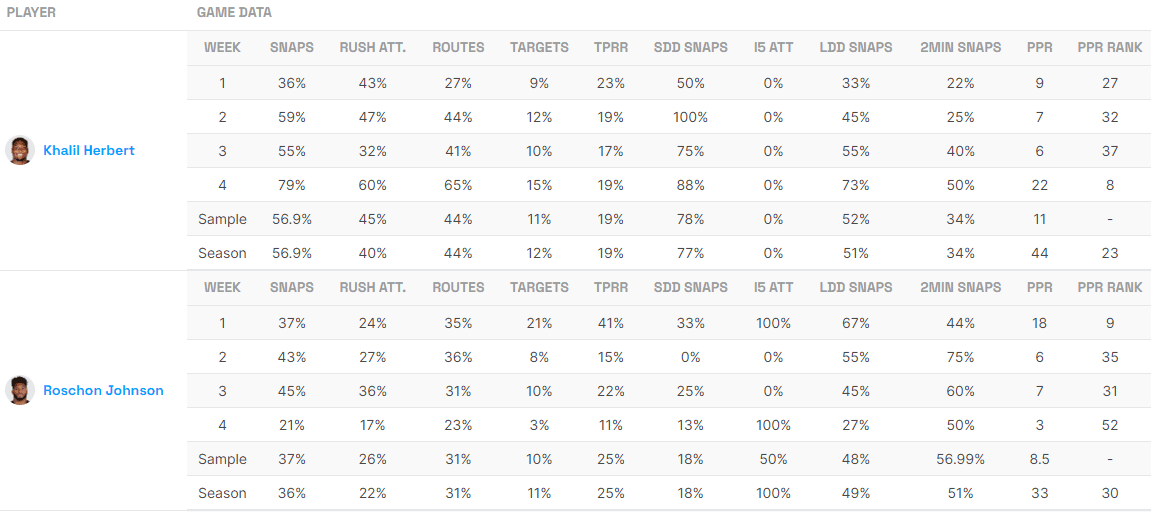Click Johnson's Week 1 I5 ATT 100% cell

tap(773, 323)
